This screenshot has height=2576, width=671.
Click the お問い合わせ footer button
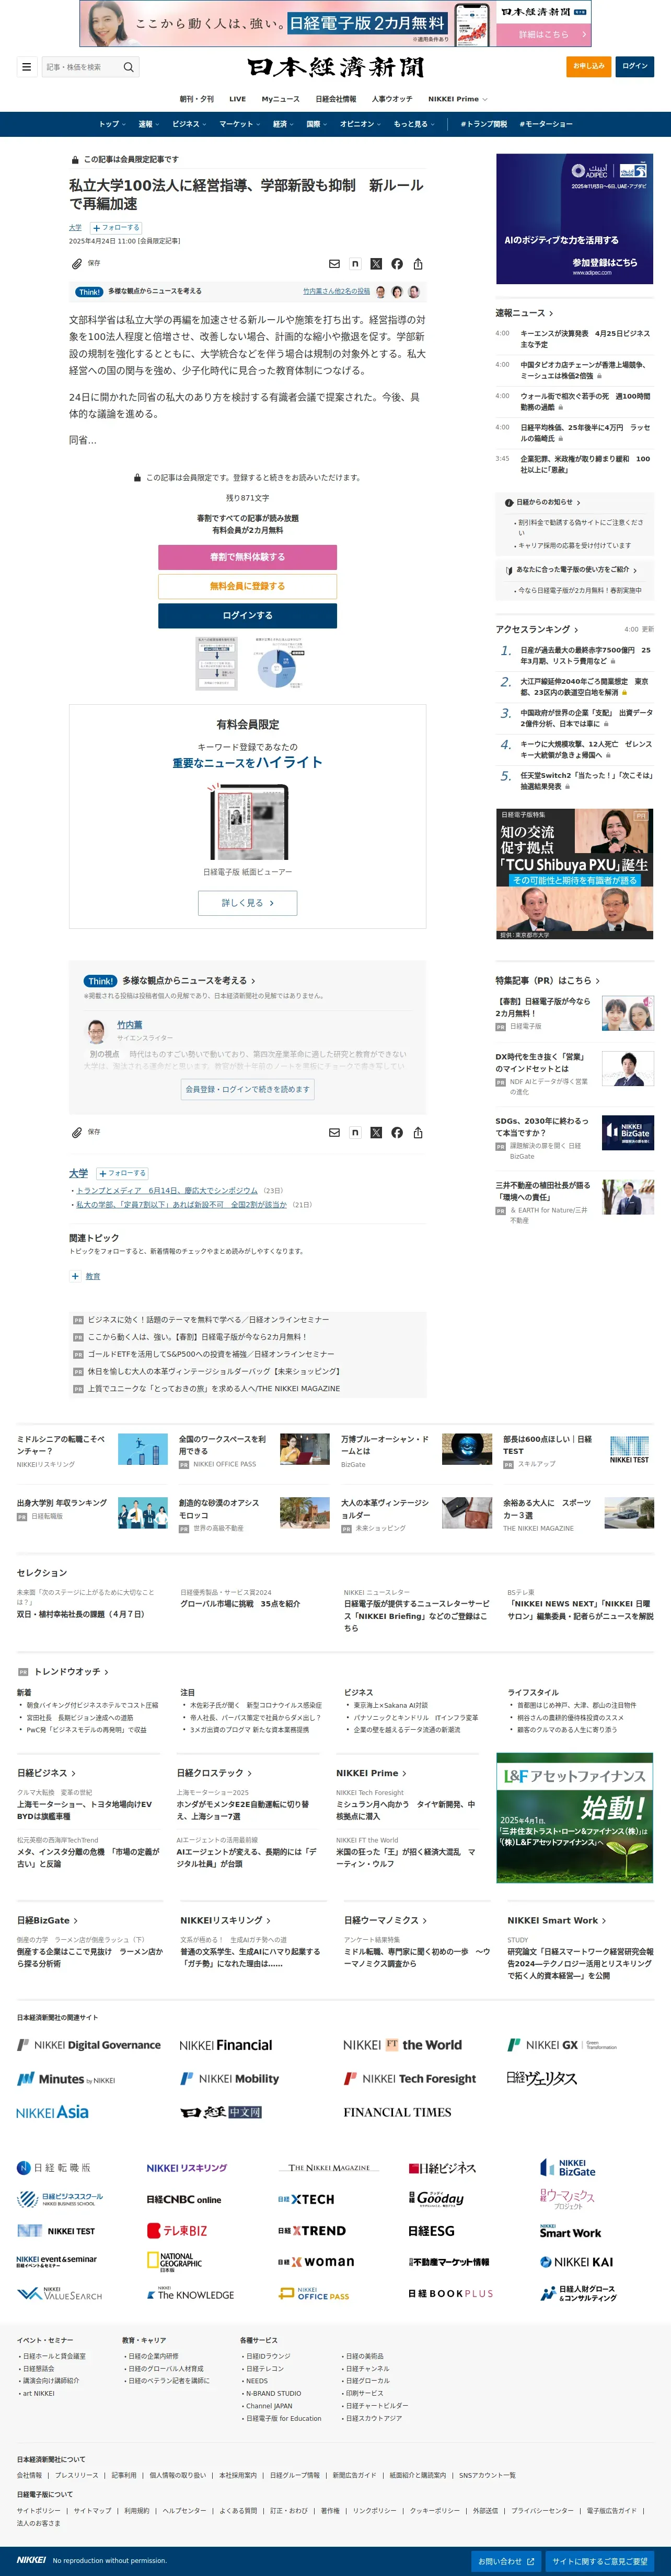506,2561
